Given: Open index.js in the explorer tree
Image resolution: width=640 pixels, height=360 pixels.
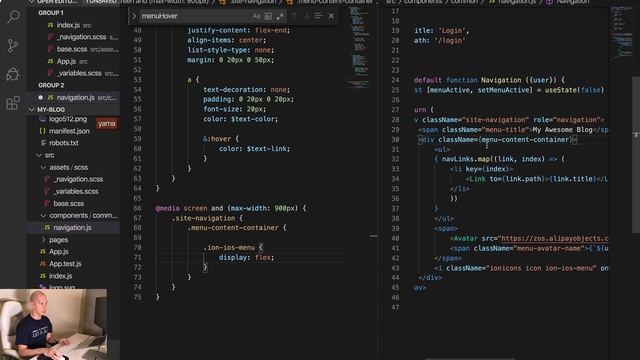Looking at the screenshot, I should pyautogui.click(x=74, y=276).
